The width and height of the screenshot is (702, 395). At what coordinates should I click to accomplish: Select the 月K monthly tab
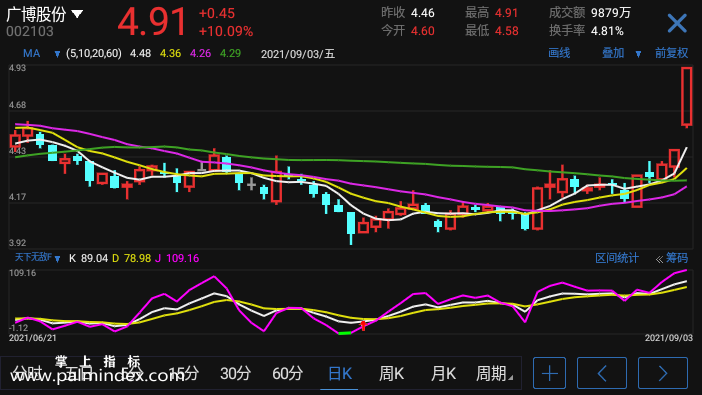point(443,373)
